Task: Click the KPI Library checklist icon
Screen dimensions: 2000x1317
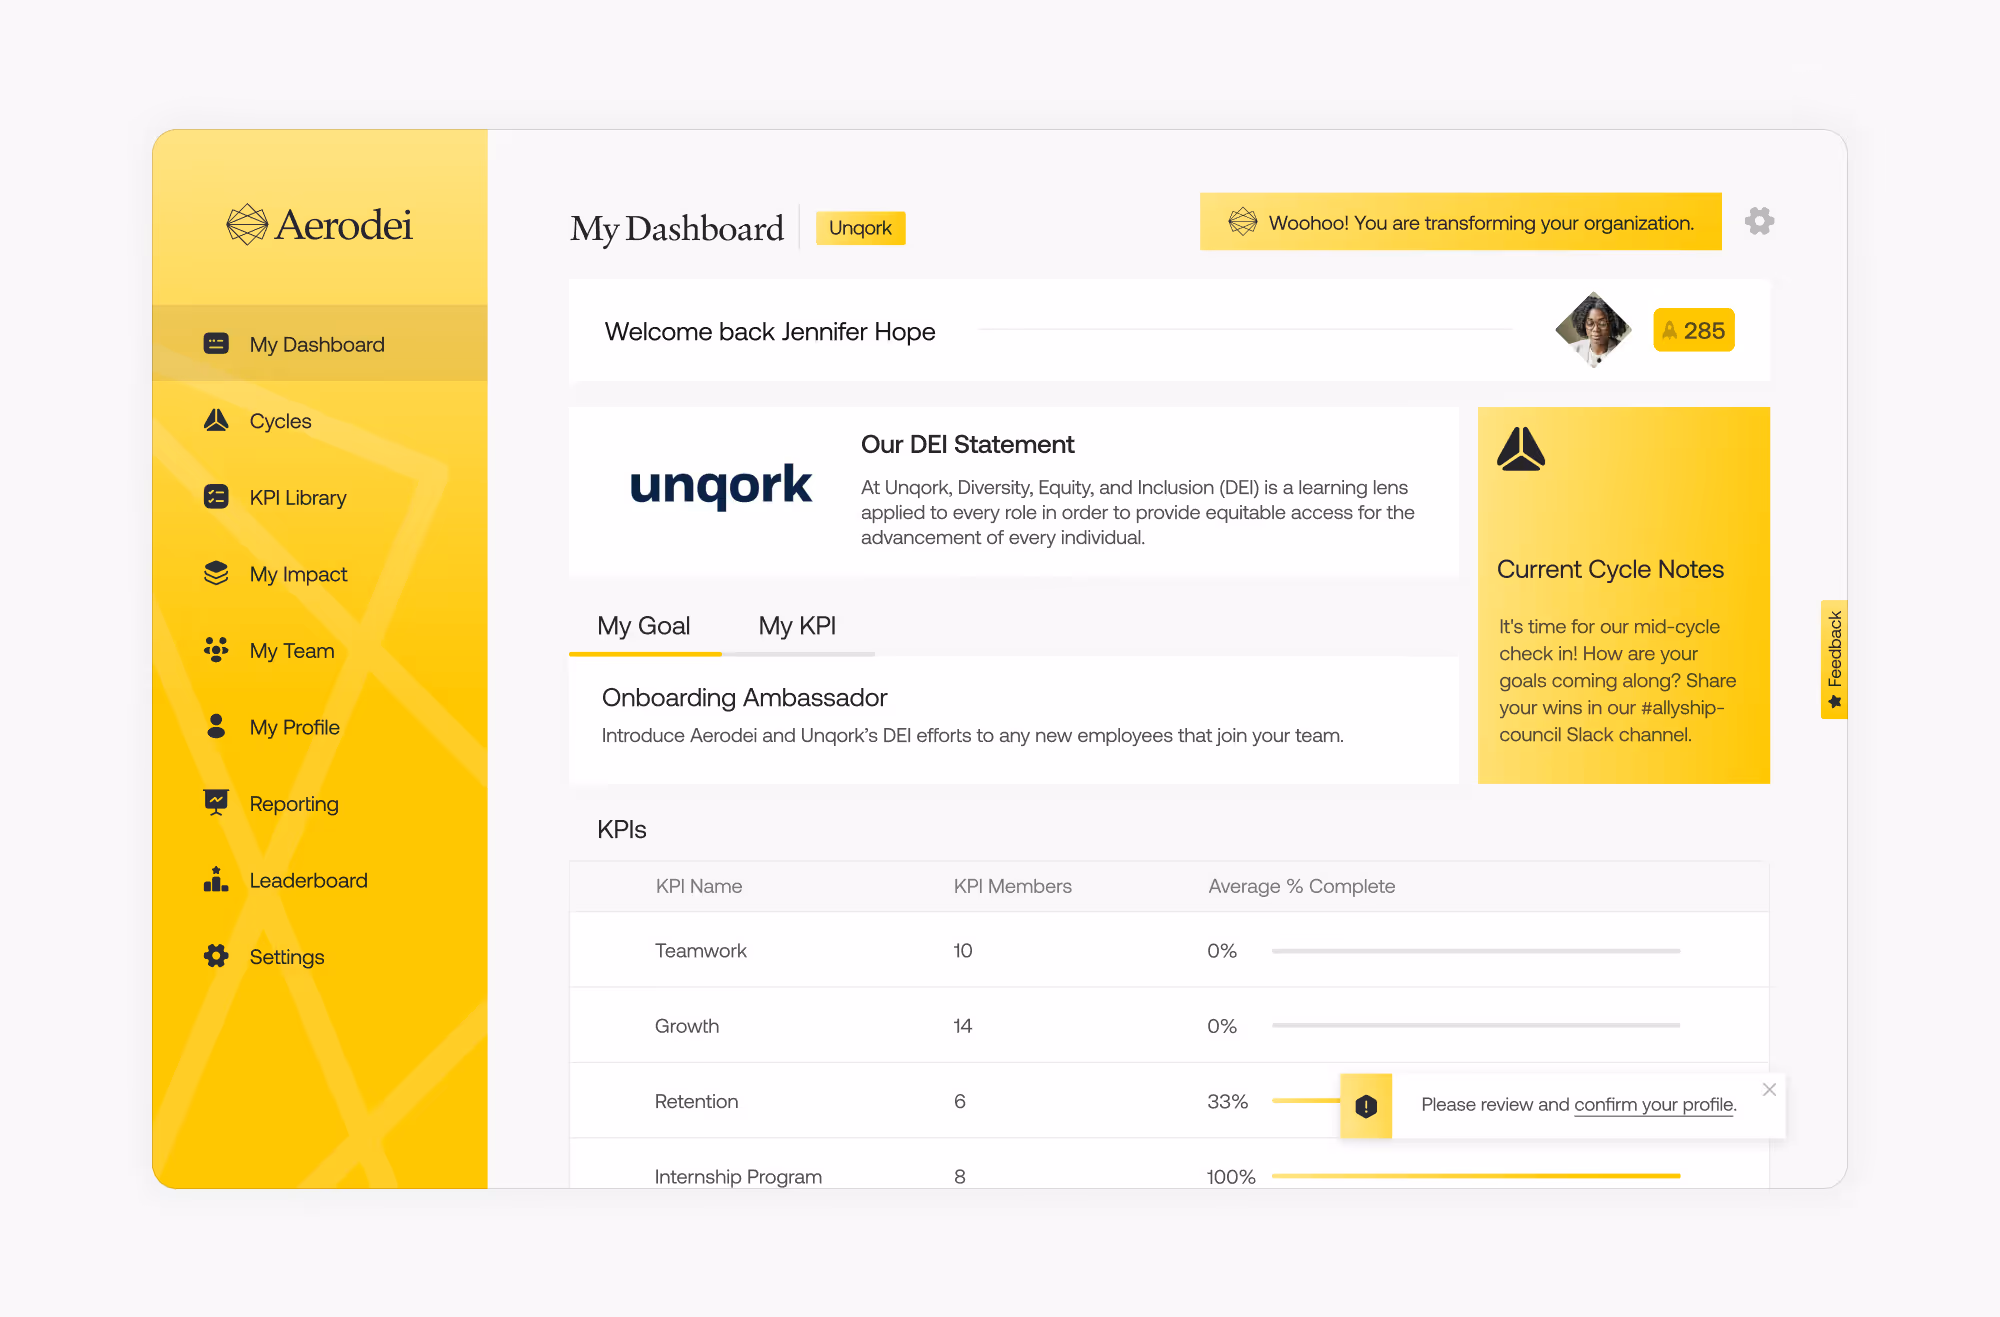Action: [x=216, y=497]
